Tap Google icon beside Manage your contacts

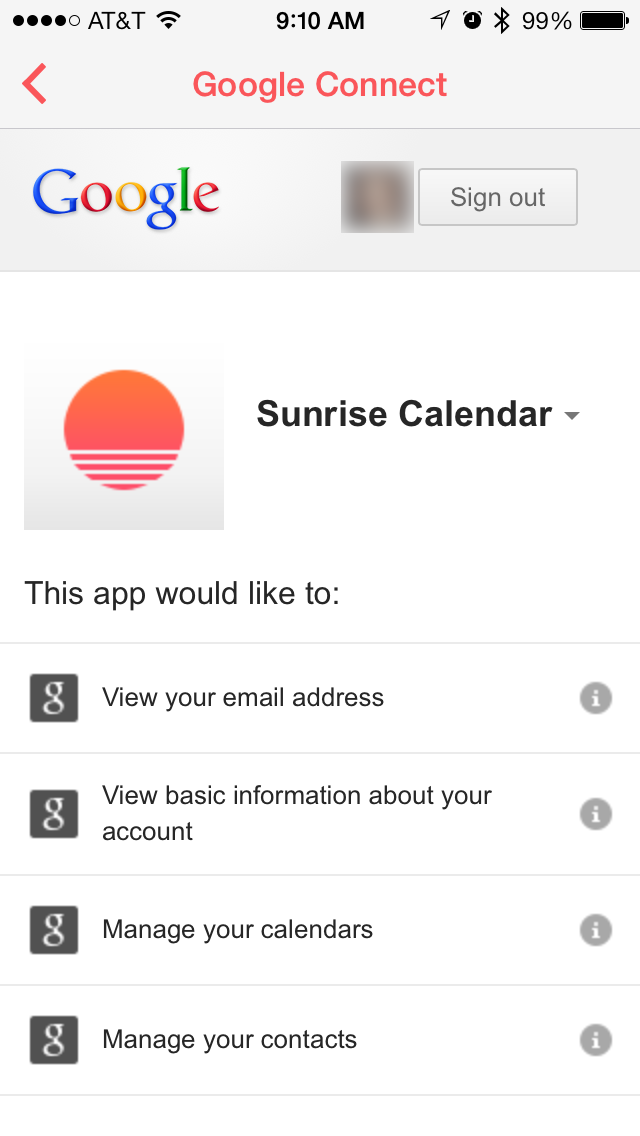(54, 1040)
